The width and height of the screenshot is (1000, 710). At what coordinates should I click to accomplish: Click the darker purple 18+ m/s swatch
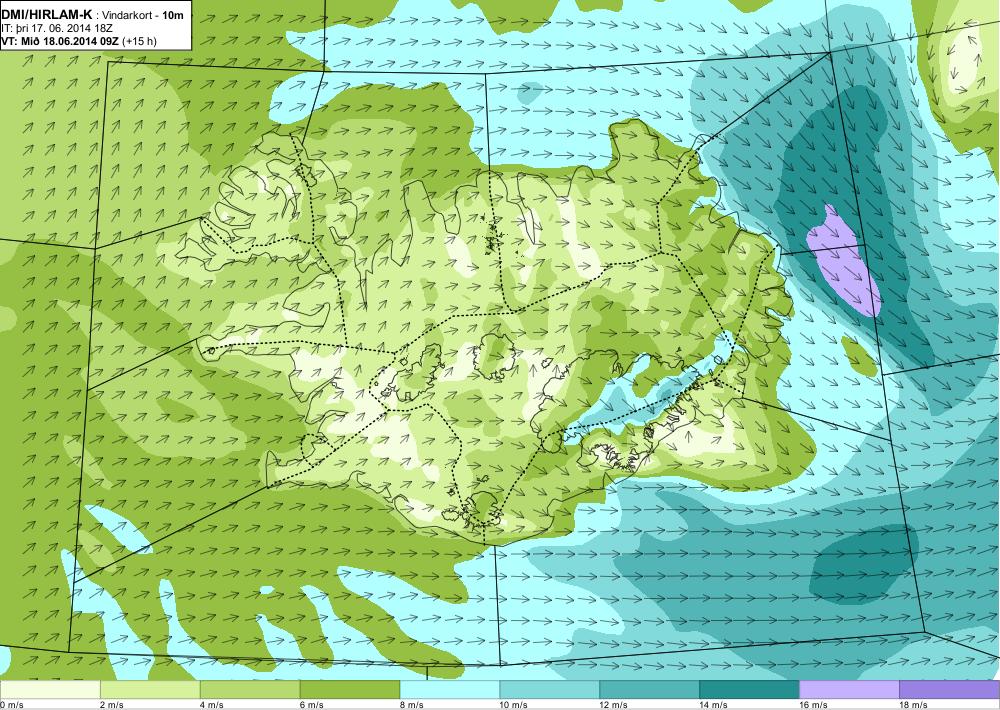949,690
